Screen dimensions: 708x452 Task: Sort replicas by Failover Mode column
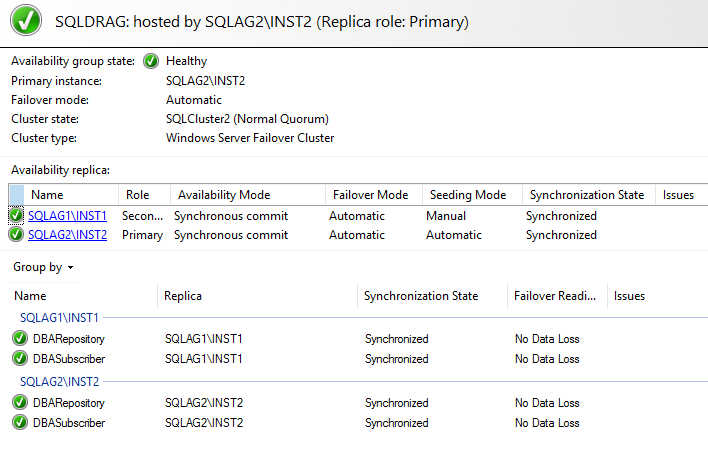pyautogui.click(x=370, y=195)
